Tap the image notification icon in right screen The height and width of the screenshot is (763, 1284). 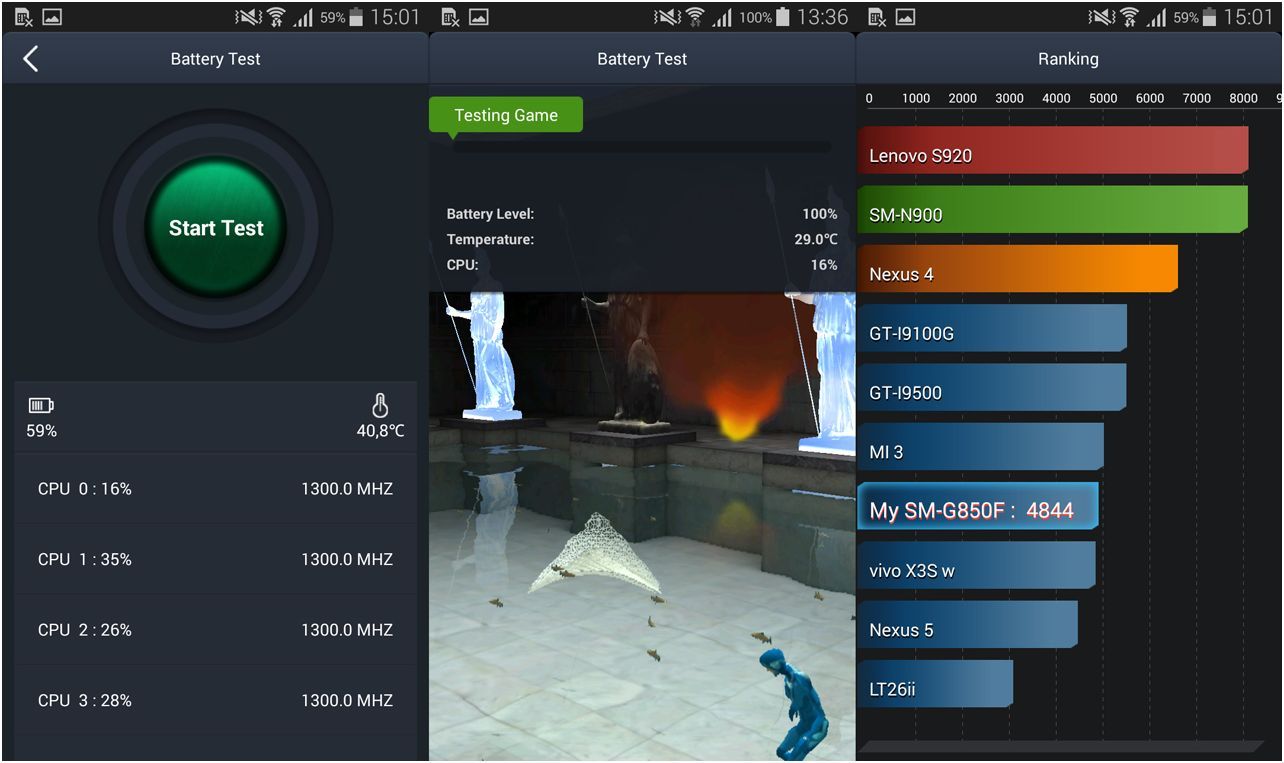coord(905,17)
